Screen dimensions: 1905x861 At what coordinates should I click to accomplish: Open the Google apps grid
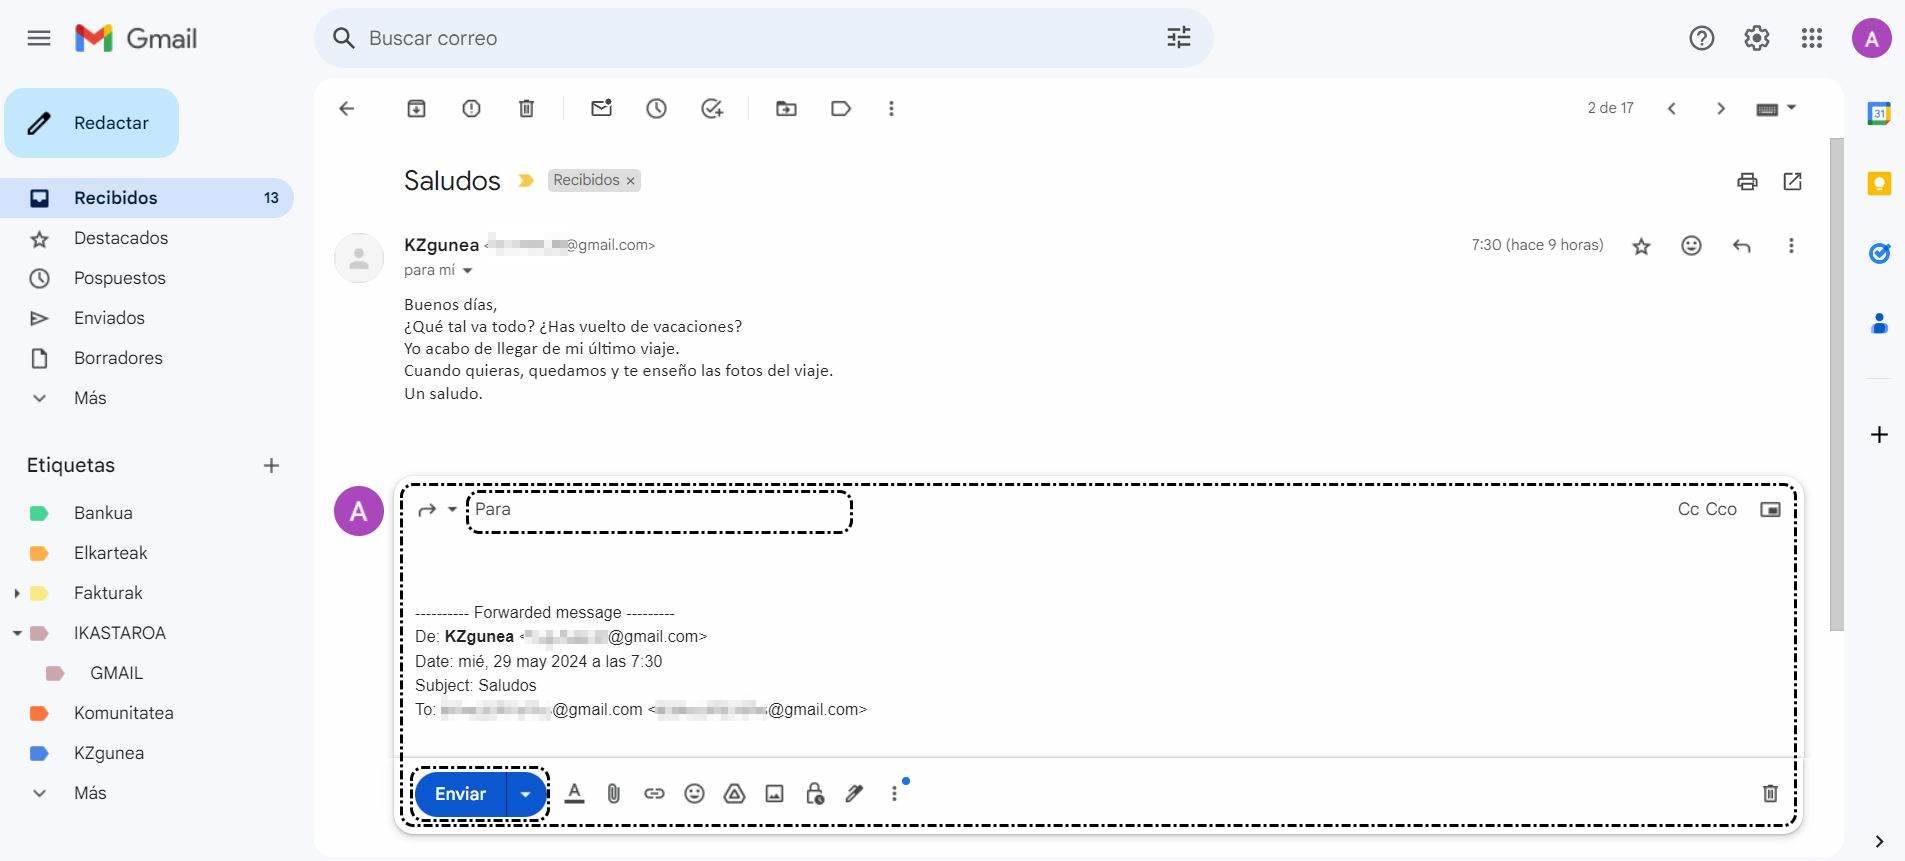point(1811,38)
